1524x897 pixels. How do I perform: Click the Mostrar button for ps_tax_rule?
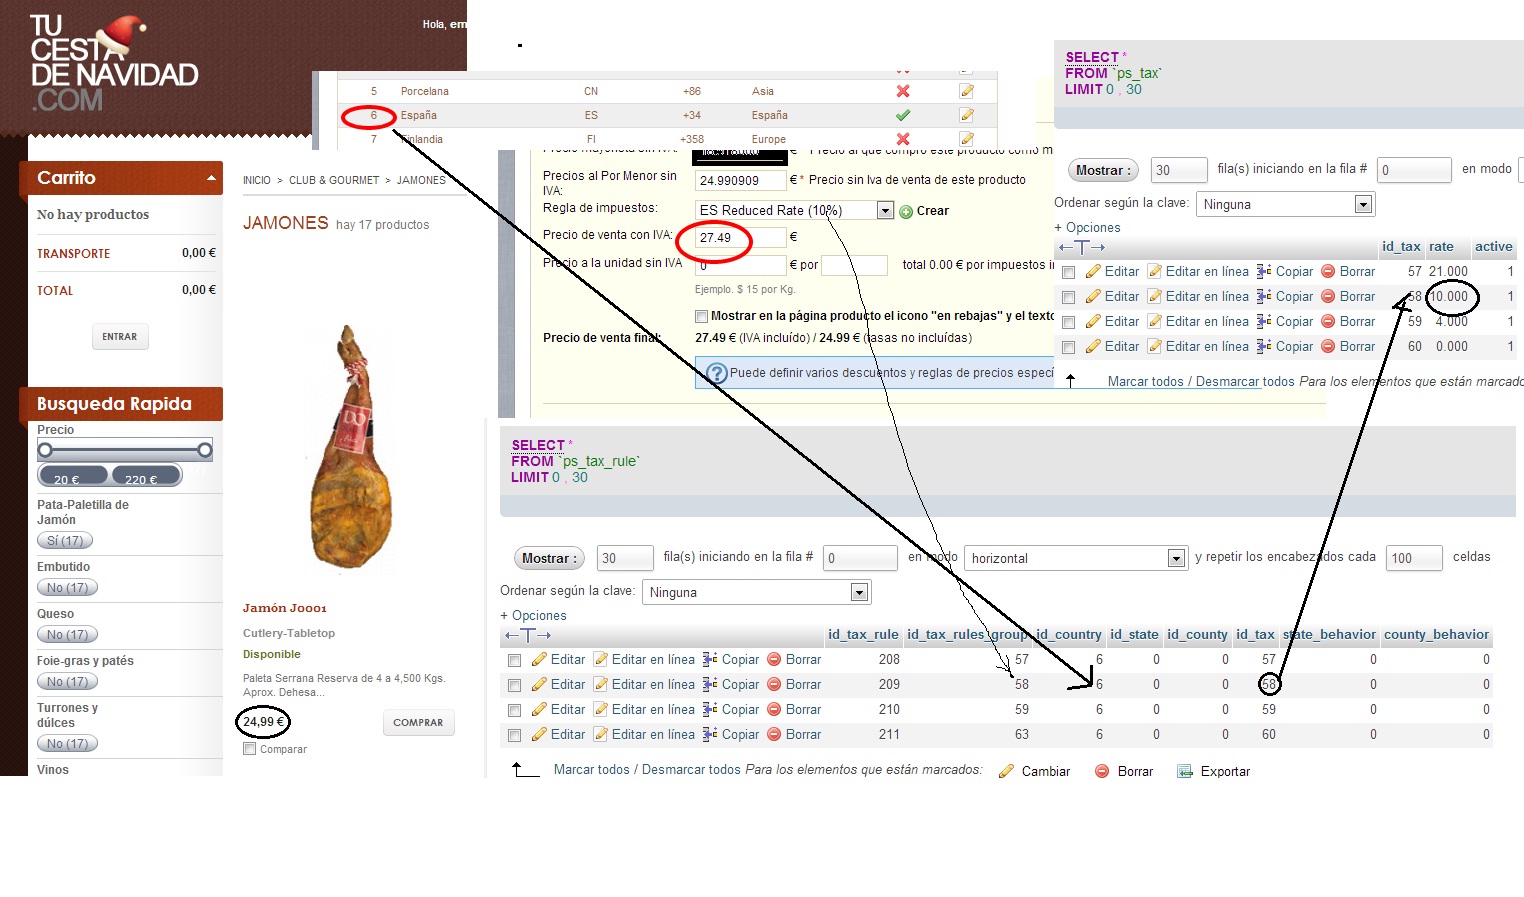pyautogui.click(x=550, y=558)
